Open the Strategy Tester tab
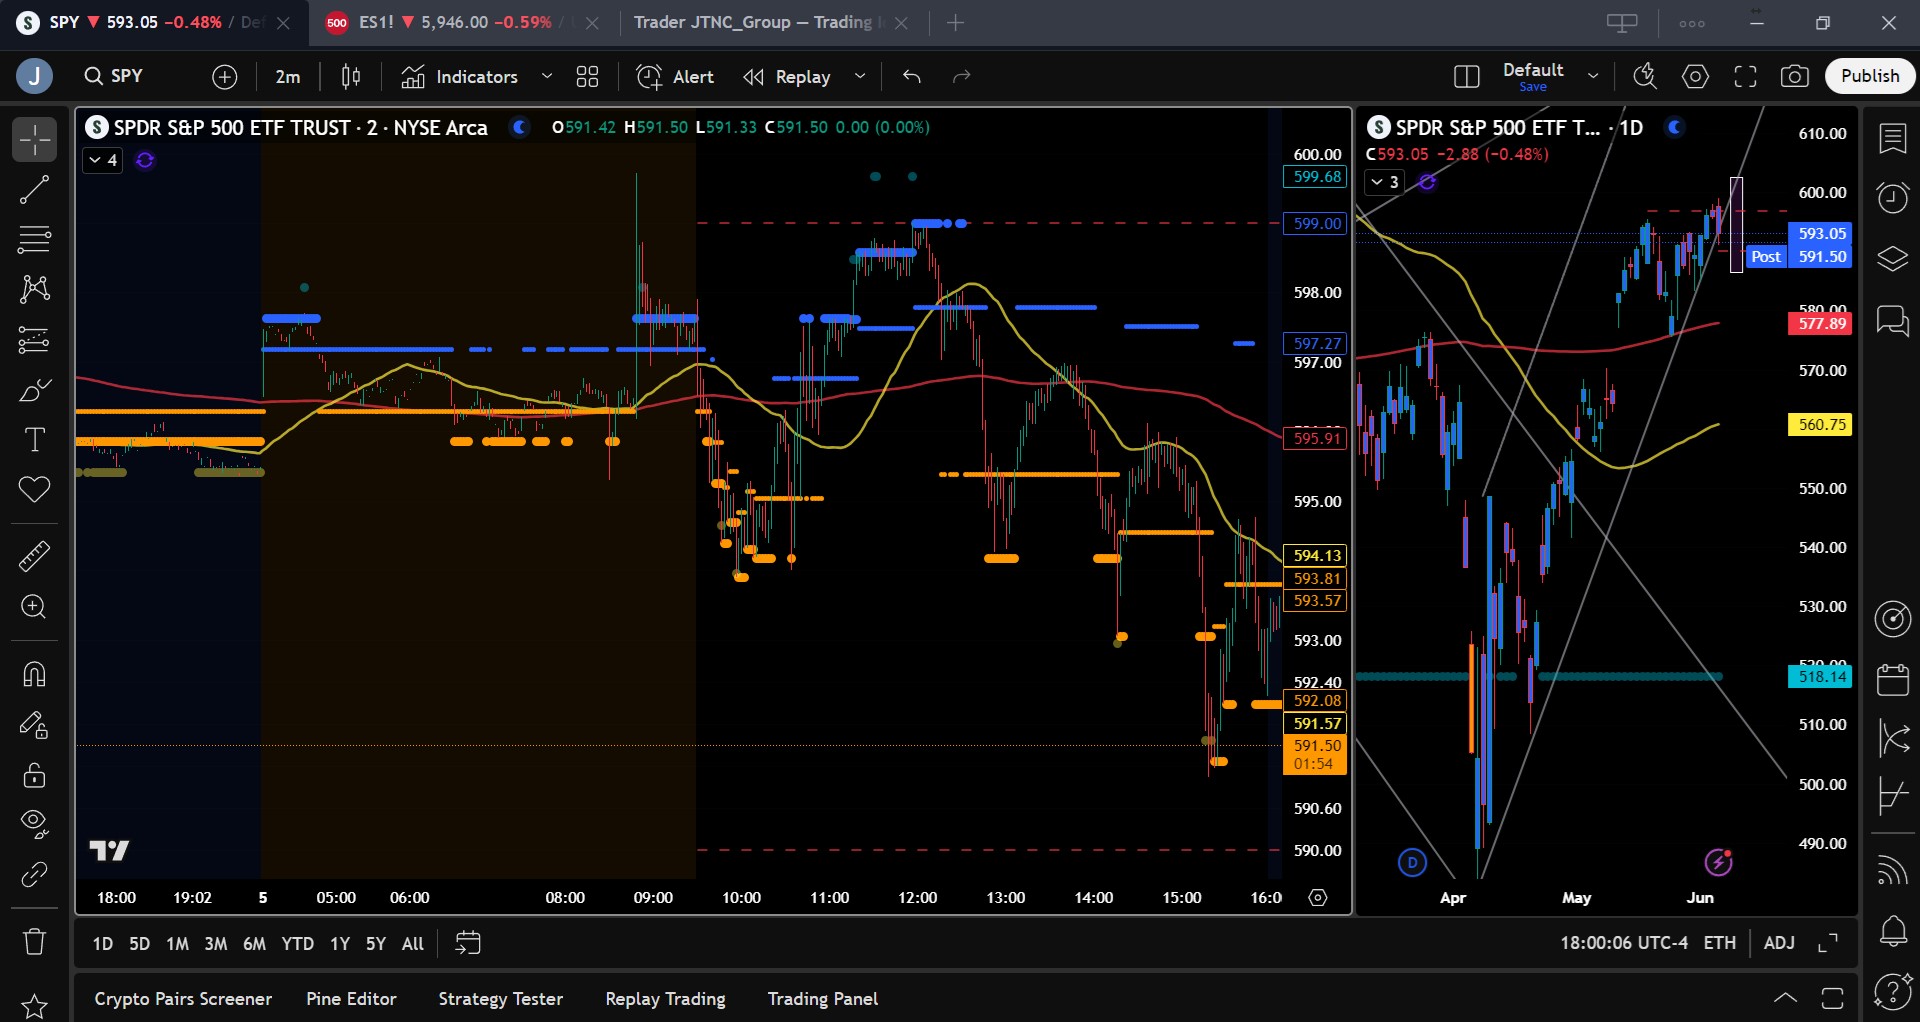The width and height of the screenshot is (1920, 1022). point(501,999)
